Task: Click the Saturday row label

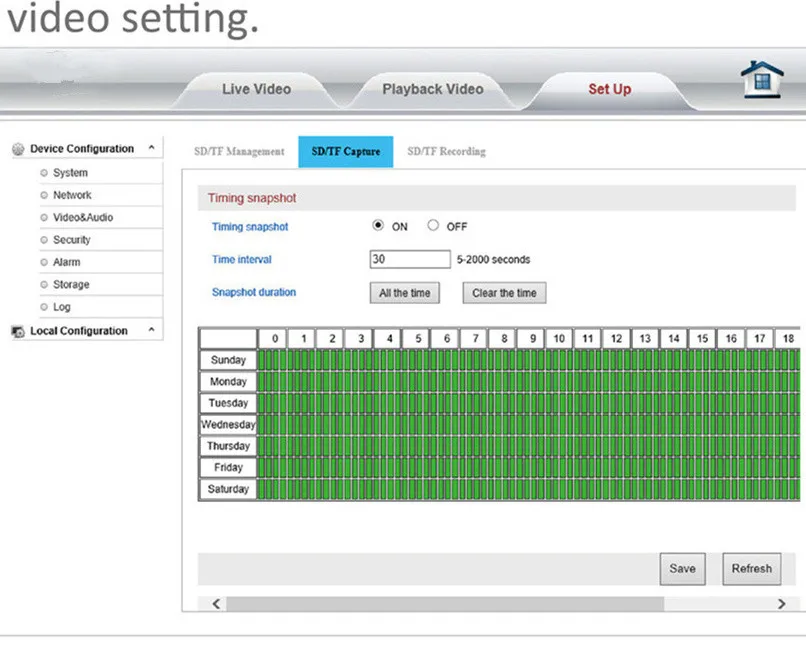Action: pyautogui.click(x=228, y=489)
